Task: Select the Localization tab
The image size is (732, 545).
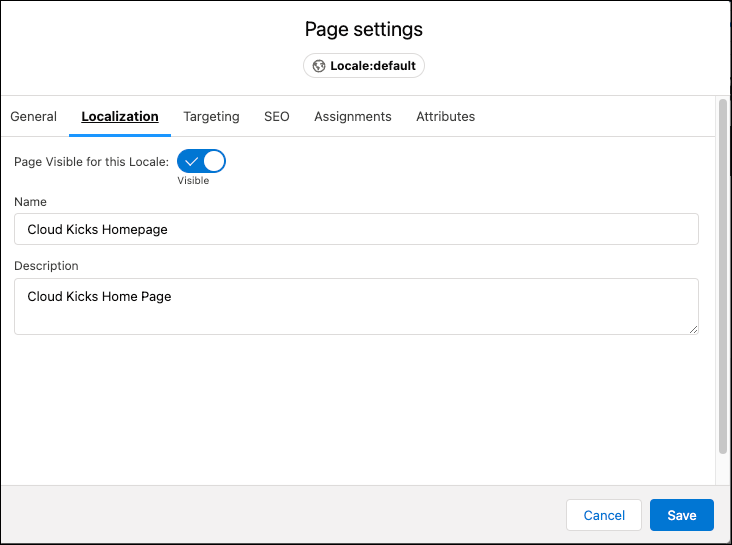Action: click(x=120, y=116)
